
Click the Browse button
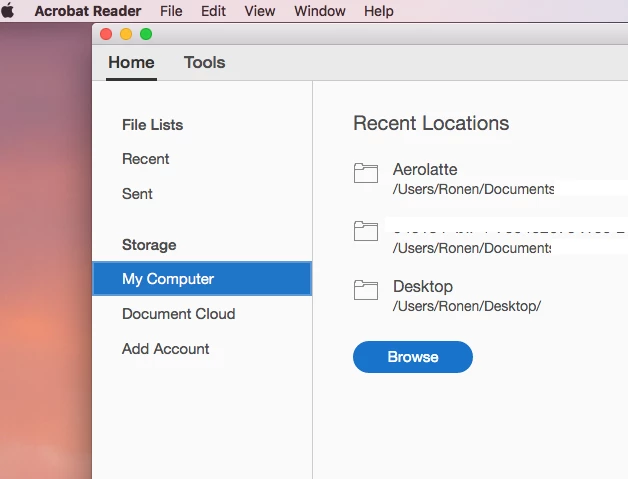(413, 357)
